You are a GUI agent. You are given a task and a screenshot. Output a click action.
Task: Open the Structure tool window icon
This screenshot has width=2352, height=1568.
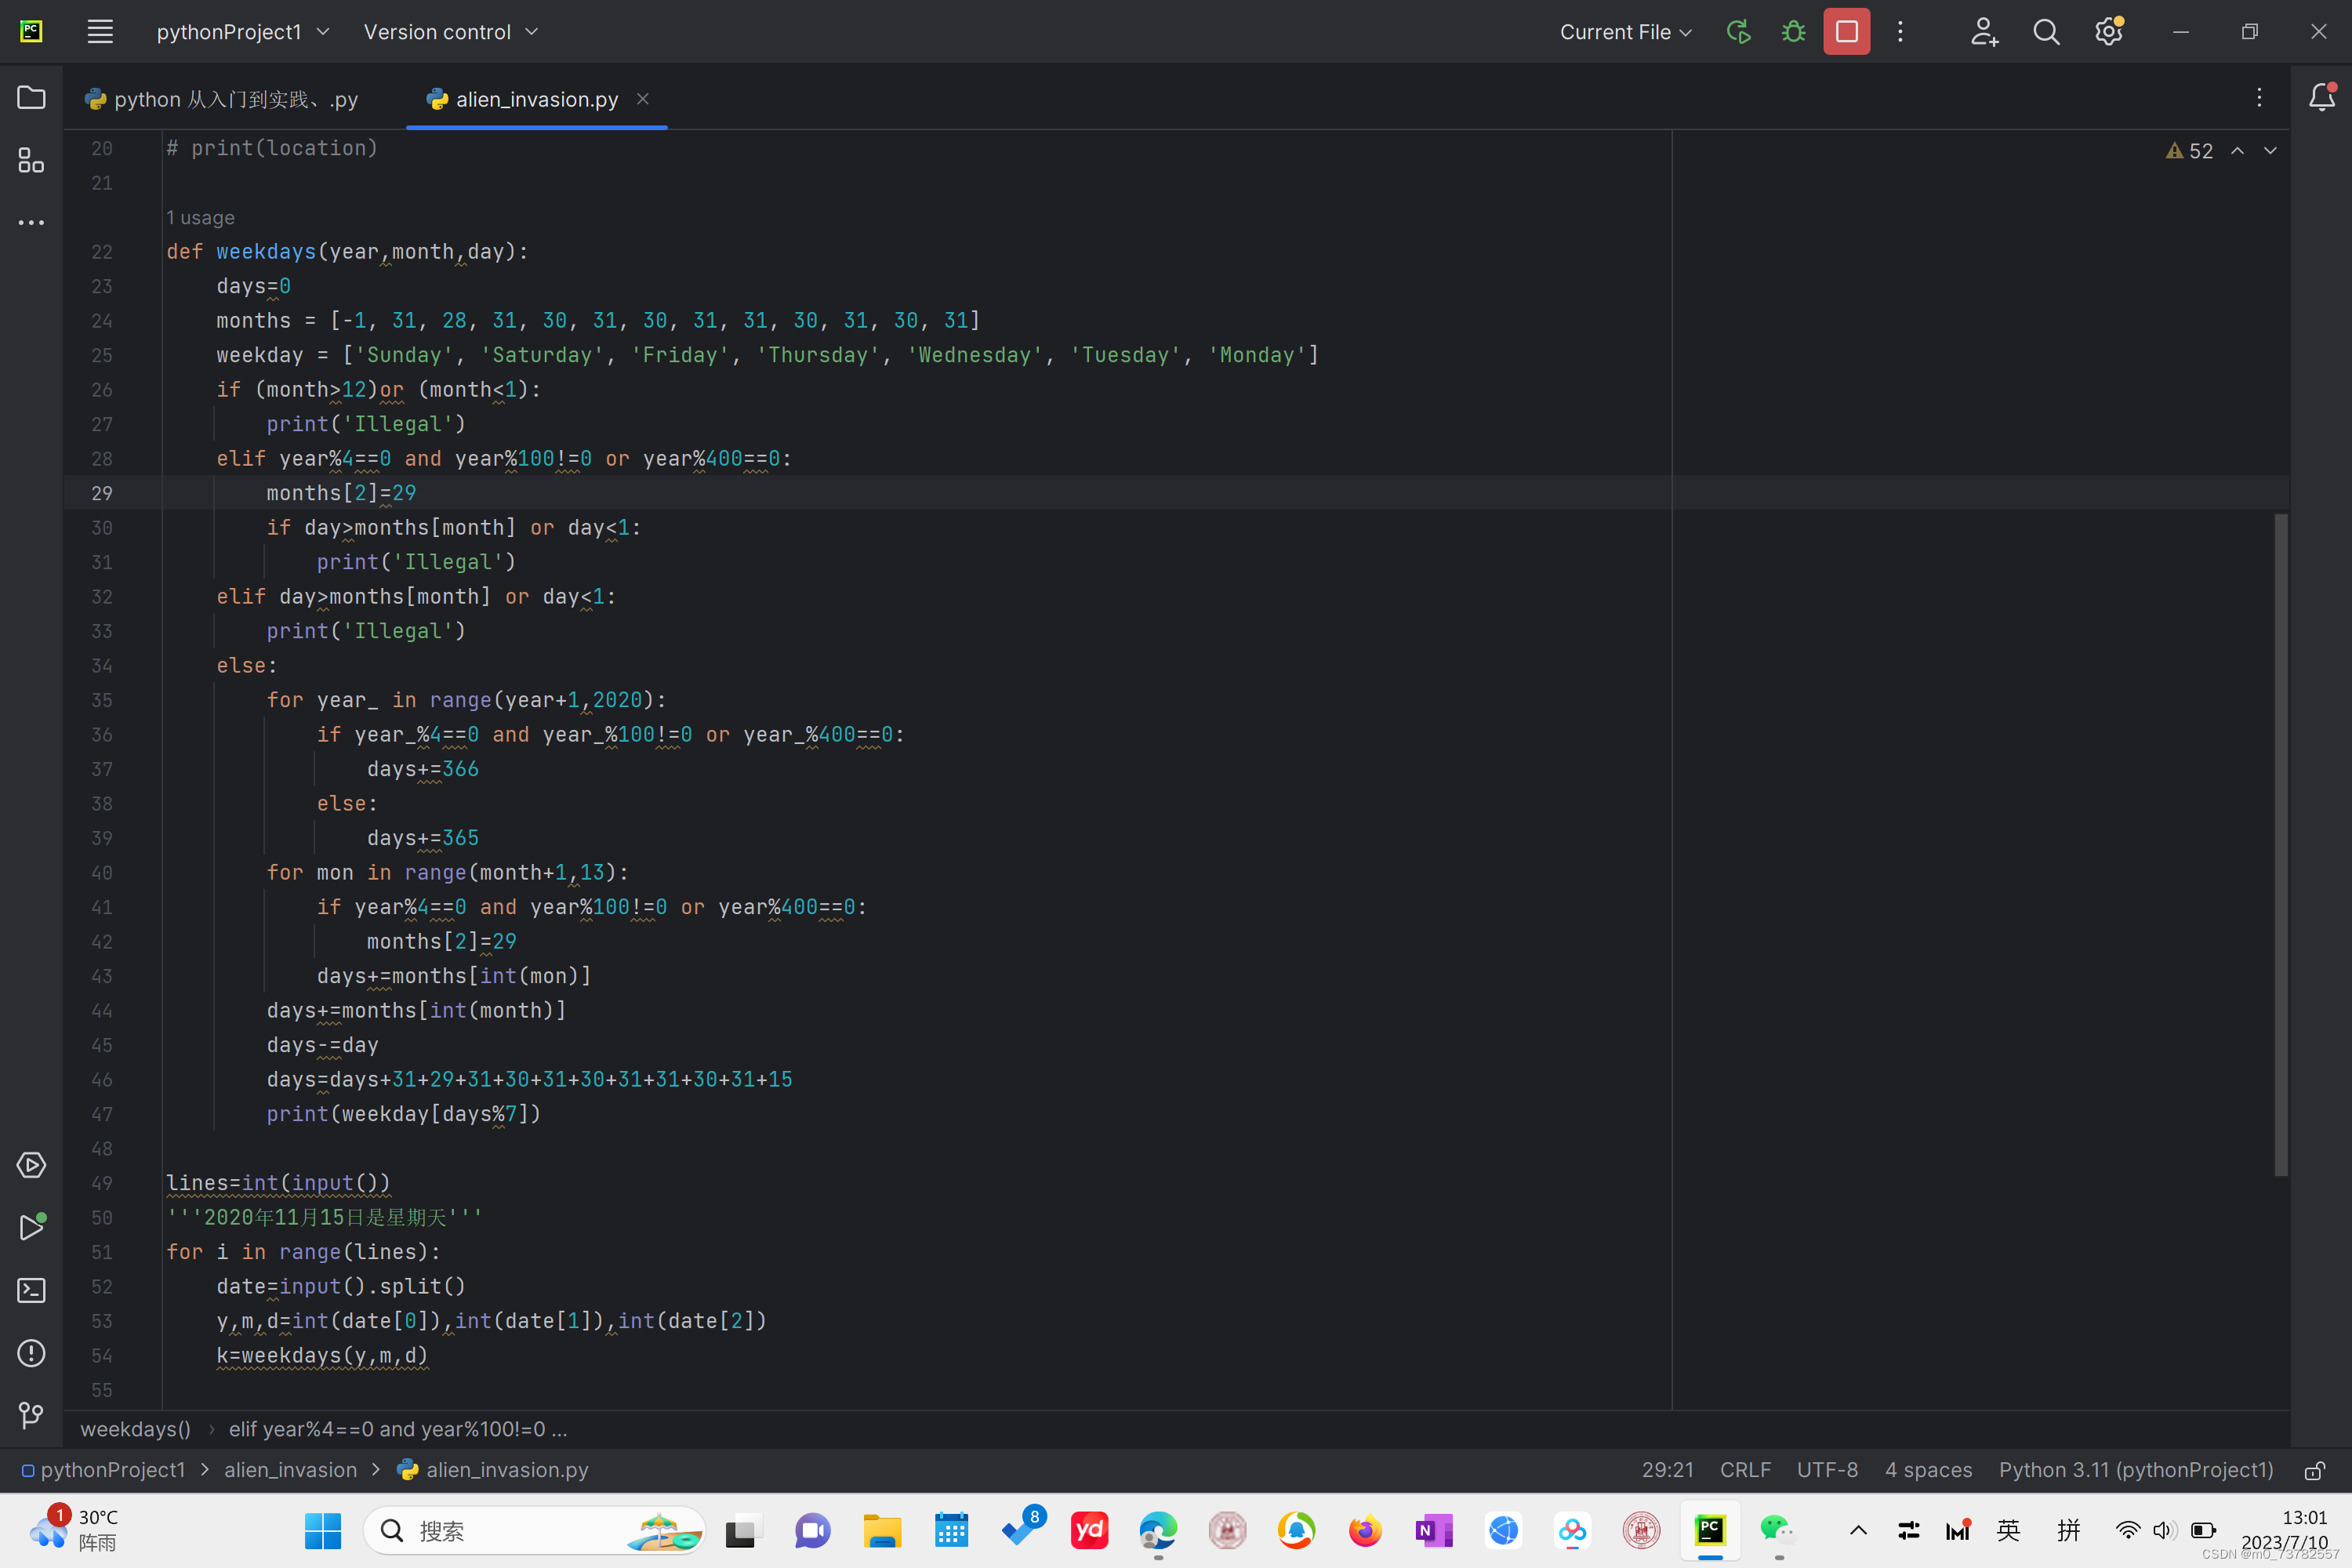point(31,160)
